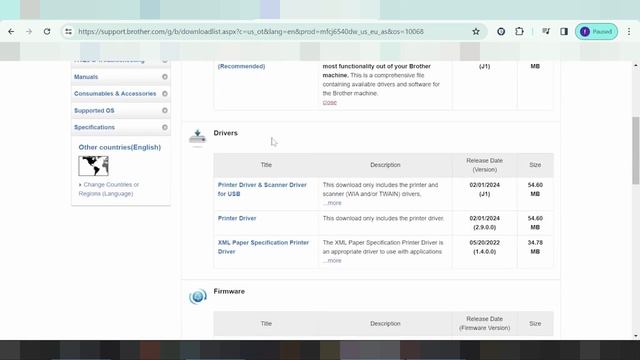Bookmark this page with the star icon
The width and height of the screenshot is (640, 360).
476,31
